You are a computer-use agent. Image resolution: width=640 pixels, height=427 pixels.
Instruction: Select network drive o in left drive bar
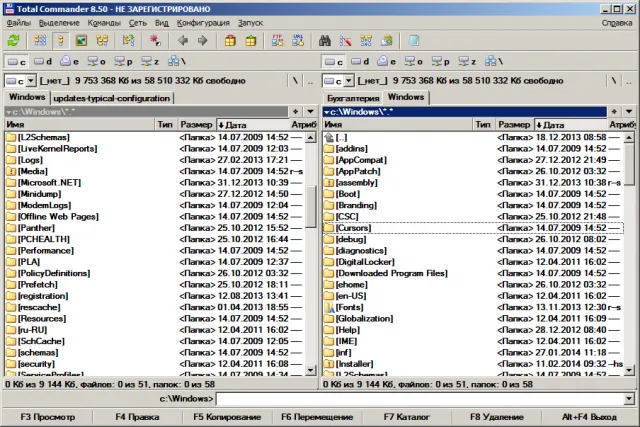click(96, 62)
